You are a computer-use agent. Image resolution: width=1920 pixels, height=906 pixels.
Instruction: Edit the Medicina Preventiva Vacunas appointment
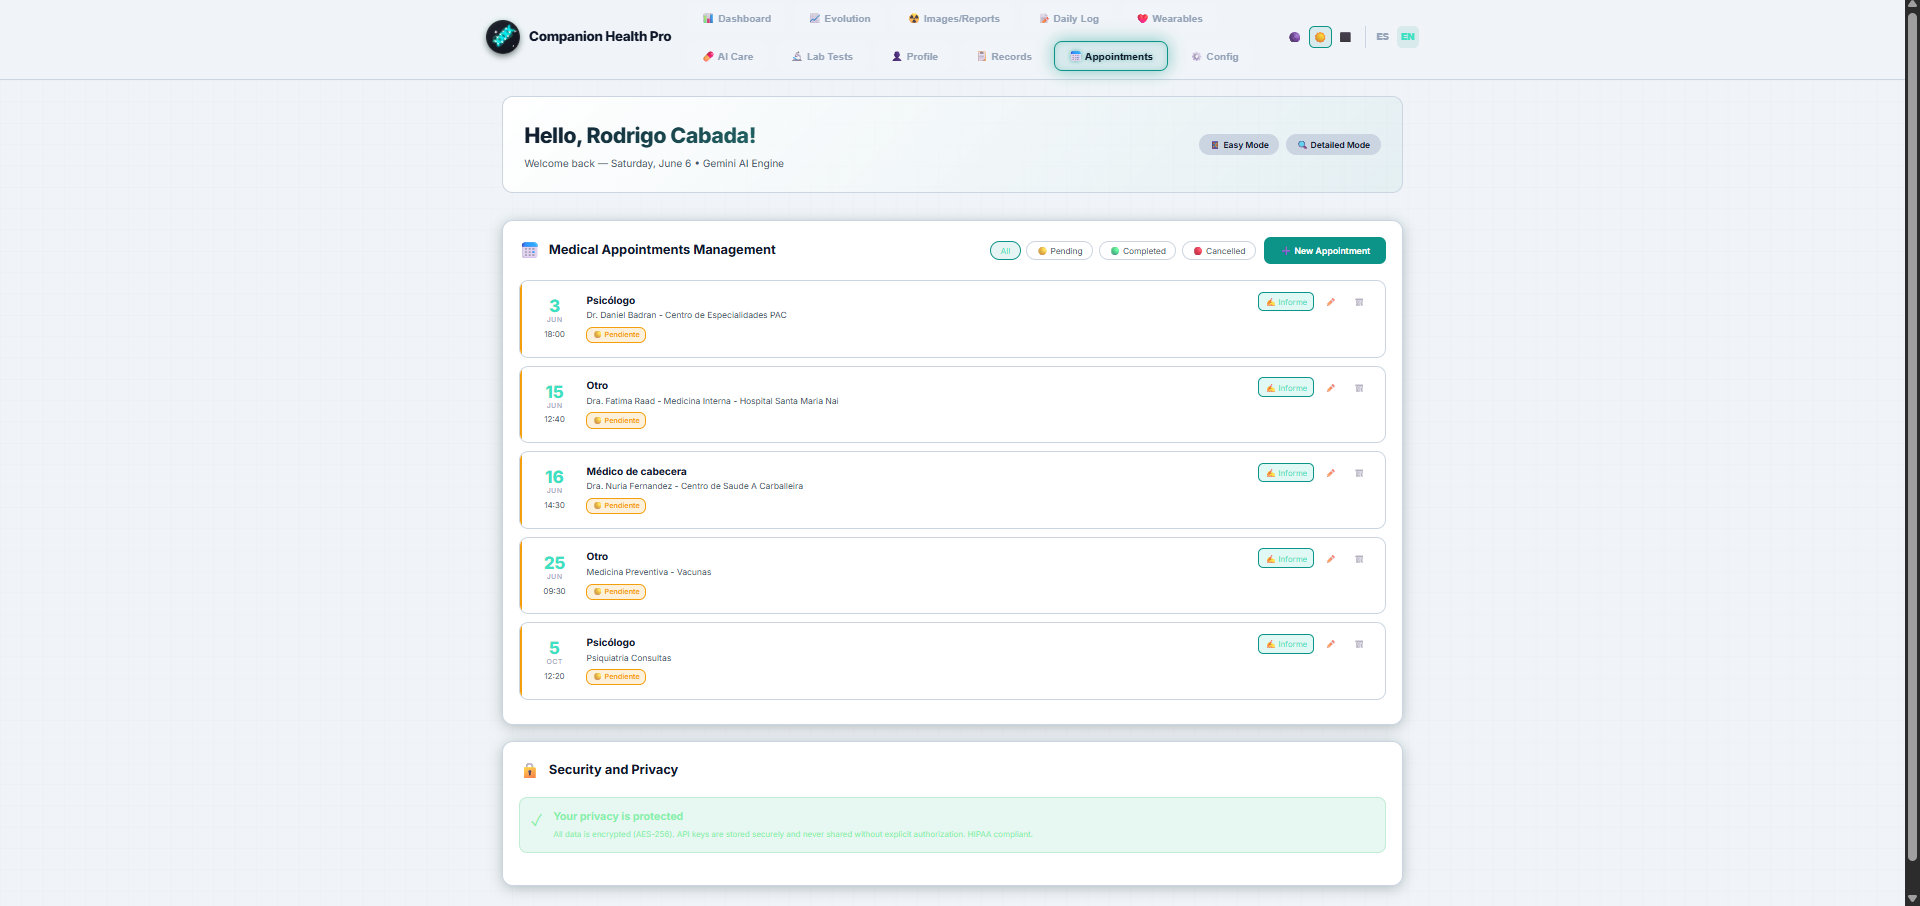tap(1331, 559)
